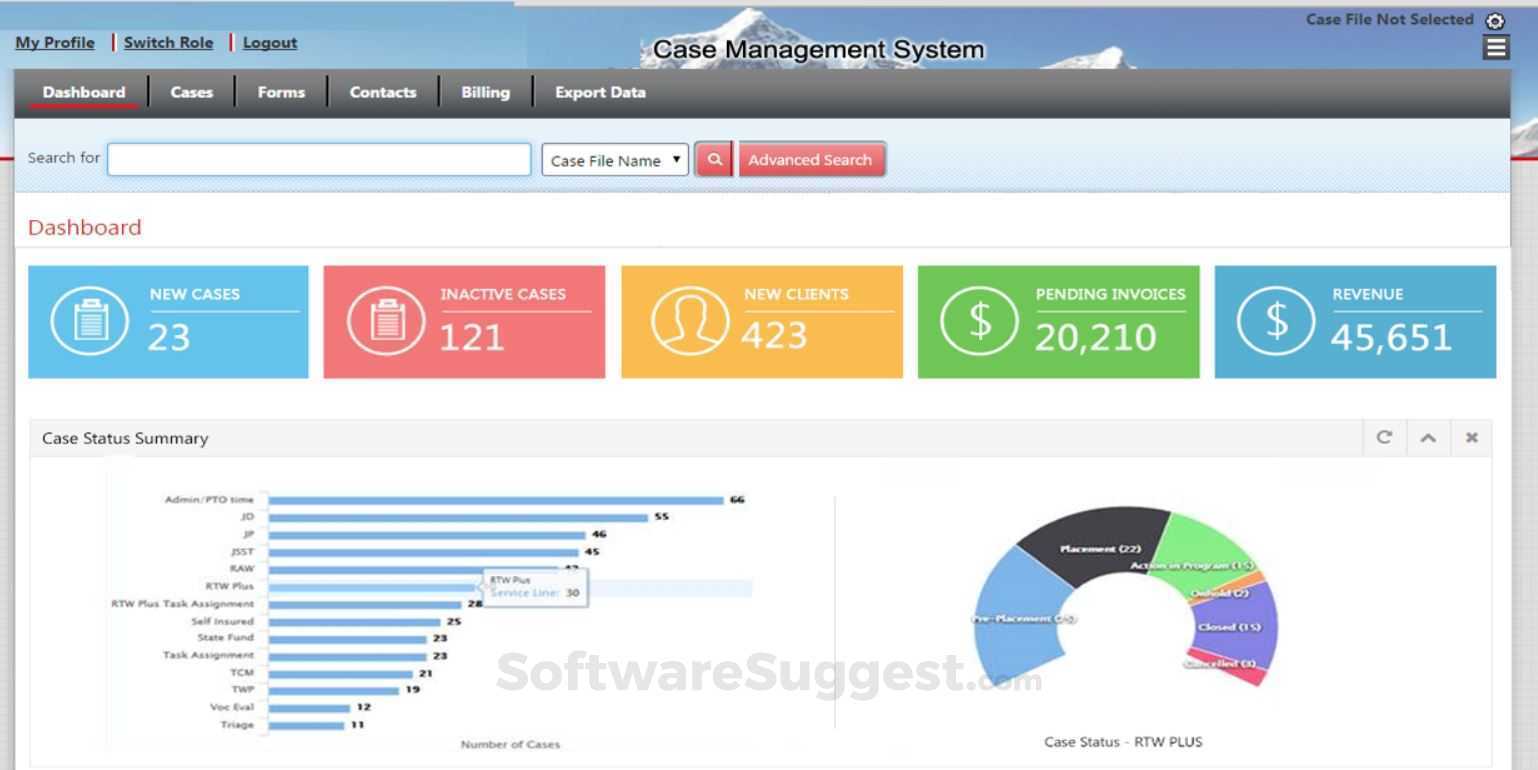Click the JSST bar showing 45
1538x770 pixels.
pyautogui.click(x=424, y=552)
